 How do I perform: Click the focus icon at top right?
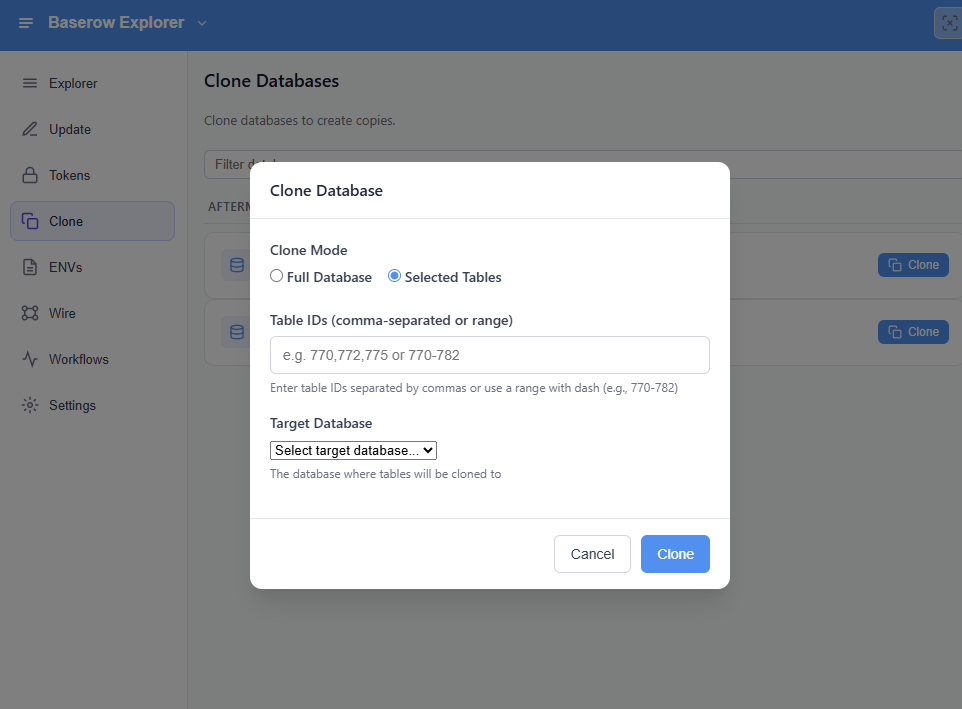[948, 23]
